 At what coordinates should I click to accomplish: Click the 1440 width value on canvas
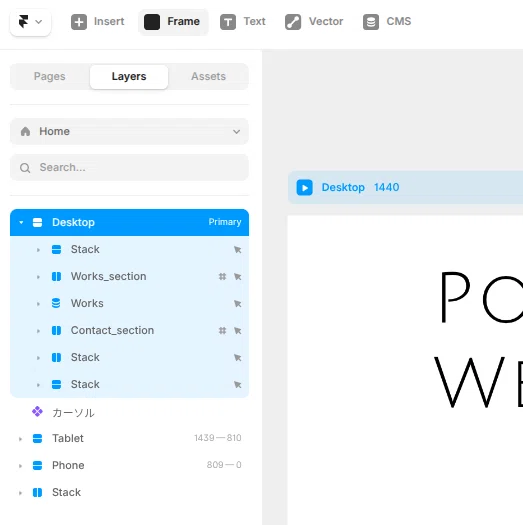click(x=387, y=188)
